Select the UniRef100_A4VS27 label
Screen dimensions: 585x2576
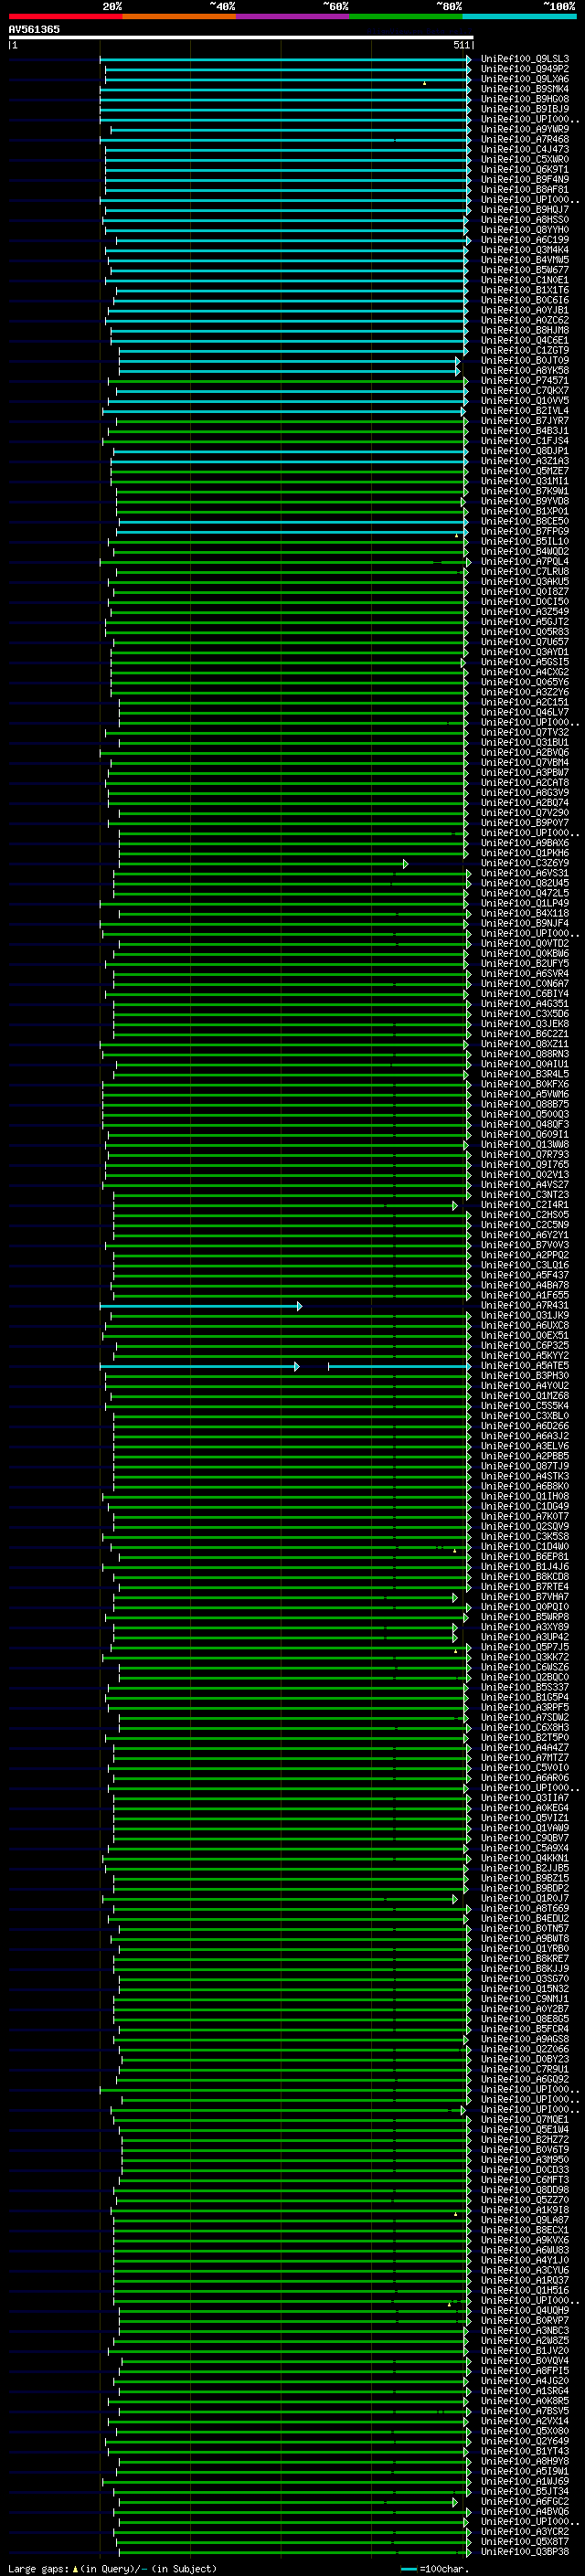click(524, 1185)
